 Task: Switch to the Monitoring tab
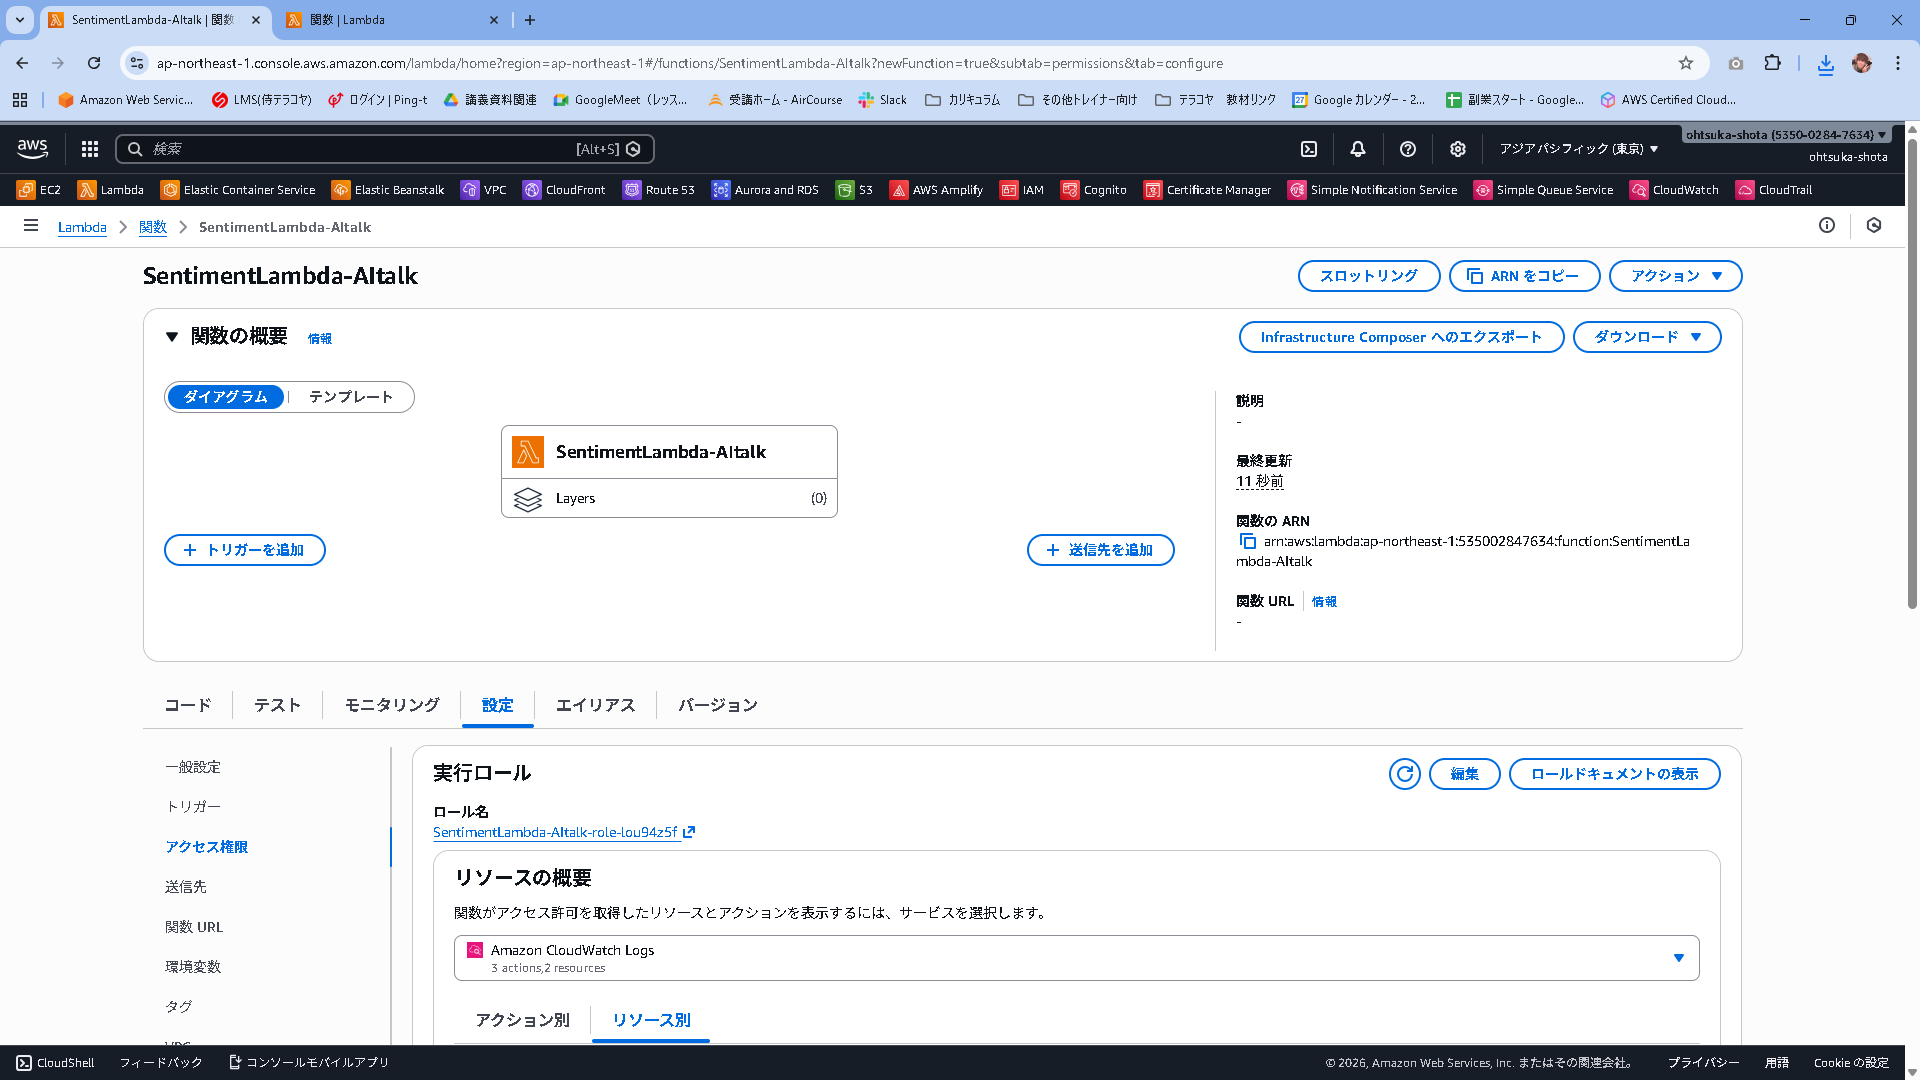click(x=392, y=705)
